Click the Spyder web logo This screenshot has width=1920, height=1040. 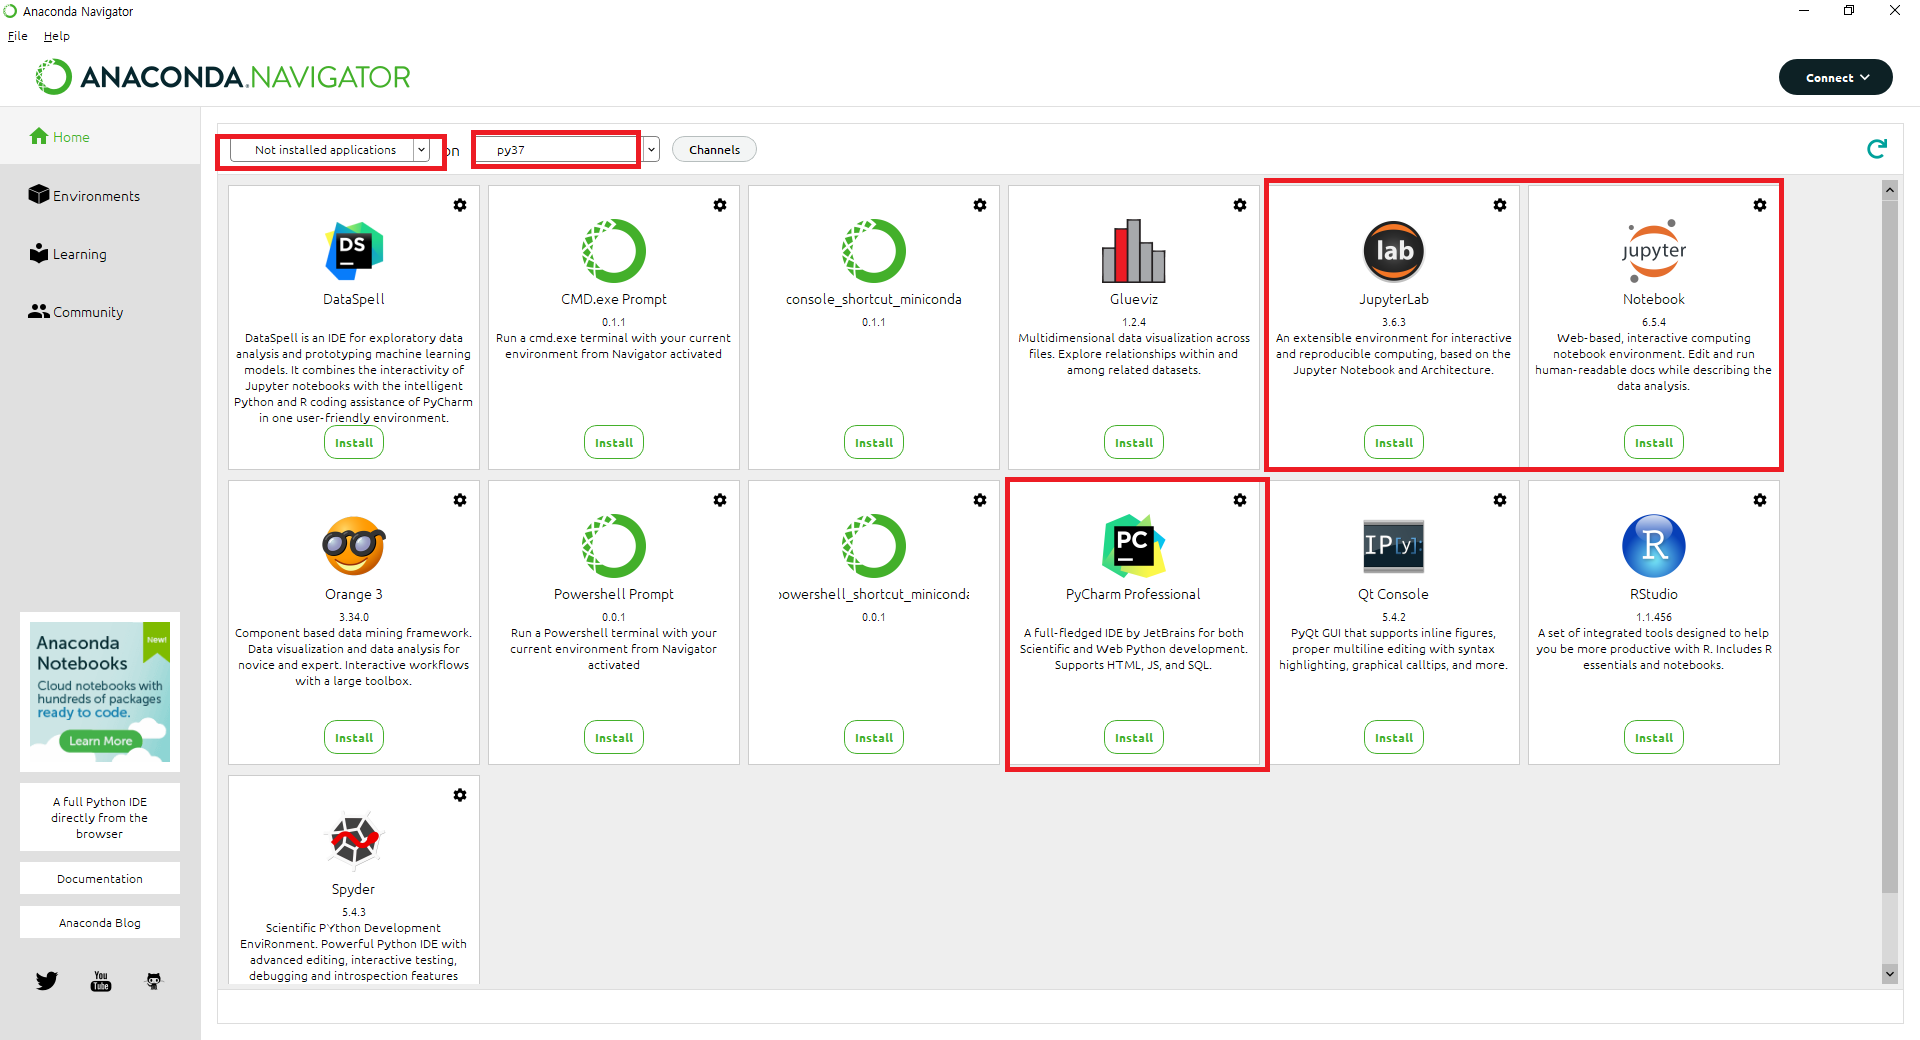click(x=354, y=840)
